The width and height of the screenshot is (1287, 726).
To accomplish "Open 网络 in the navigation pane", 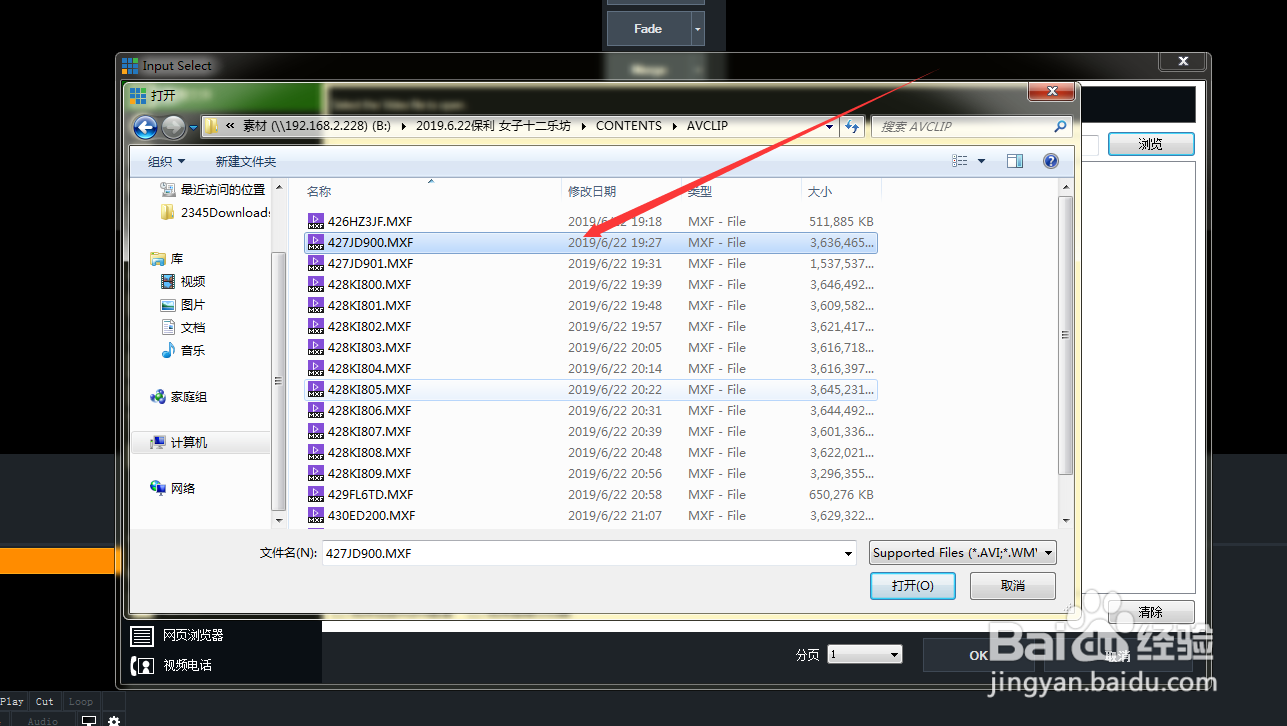I will tap(173, 488).
